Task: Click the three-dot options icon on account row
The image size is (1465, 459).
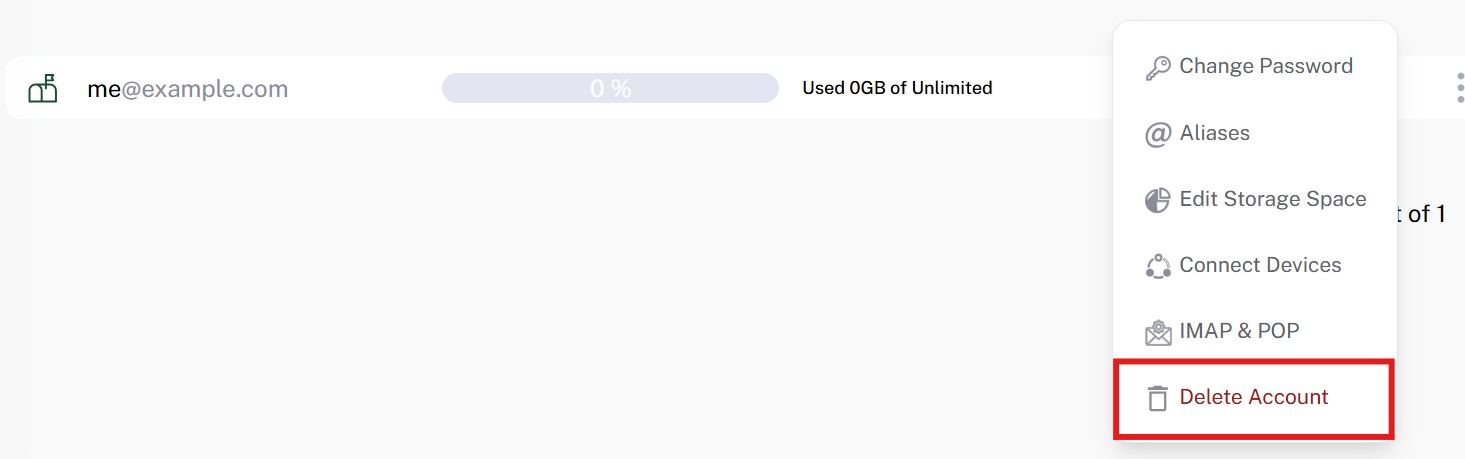Action: 1459,88
